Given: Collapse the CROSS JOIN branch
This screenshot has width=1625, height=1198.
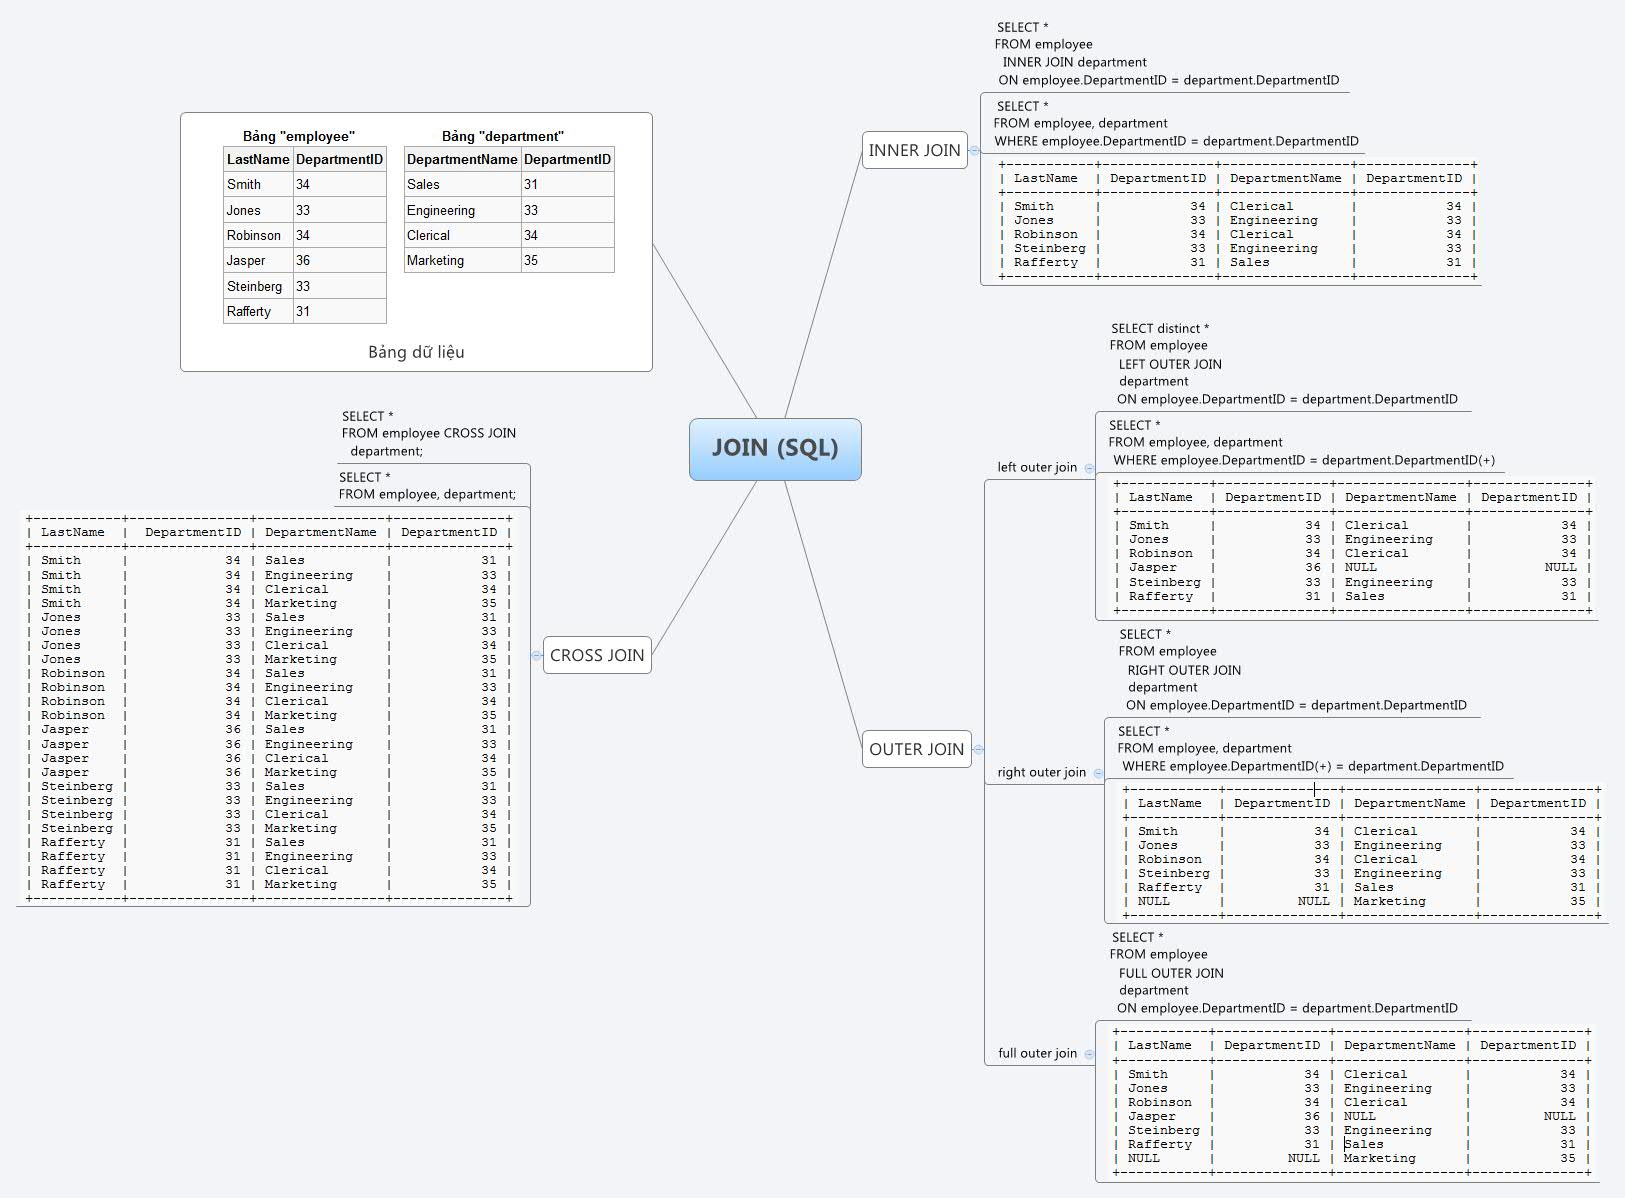Looking at the screenshot, I should click(536, 656).
